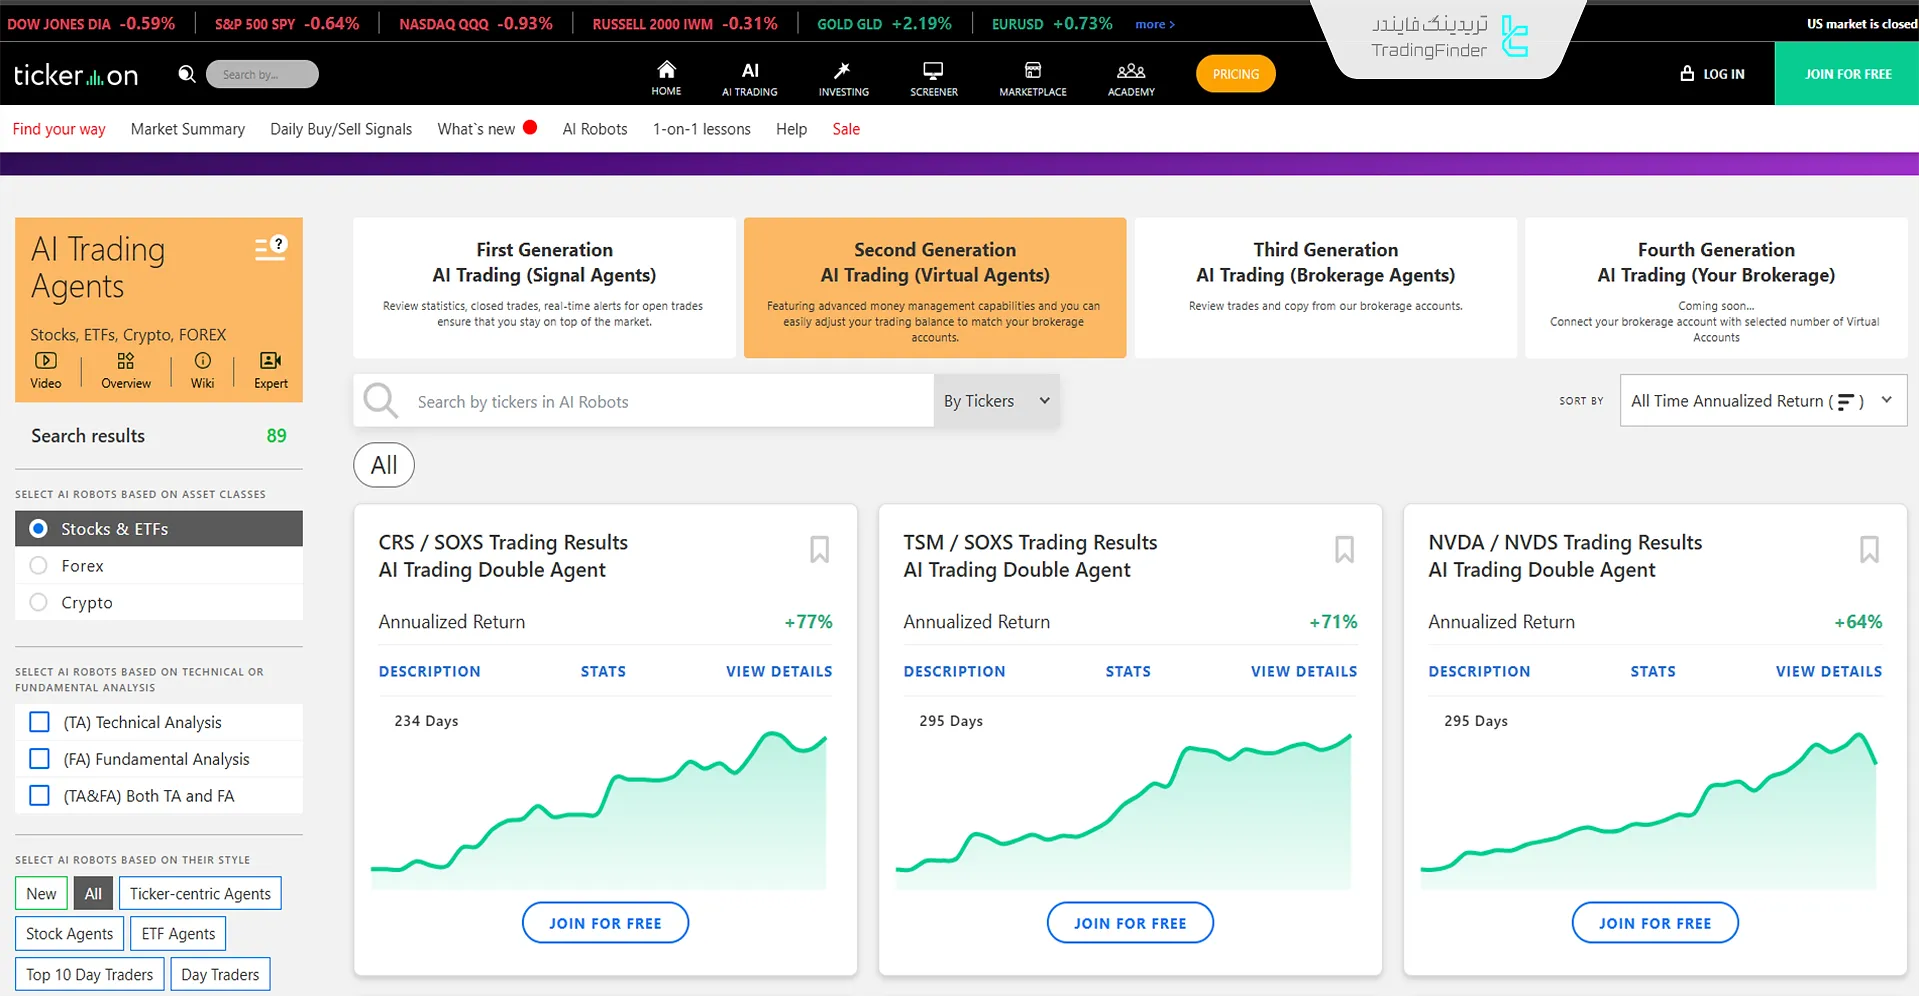Switch to the Ticker-centric Agents tab
Screen dimensions: 1919x996
pyautogui.click(x=200, y=893)
